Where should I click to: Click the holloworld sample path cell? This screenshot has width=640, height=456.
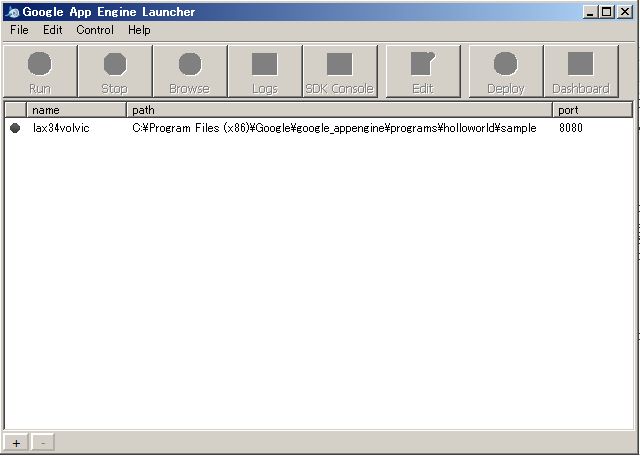coord(334,128)
